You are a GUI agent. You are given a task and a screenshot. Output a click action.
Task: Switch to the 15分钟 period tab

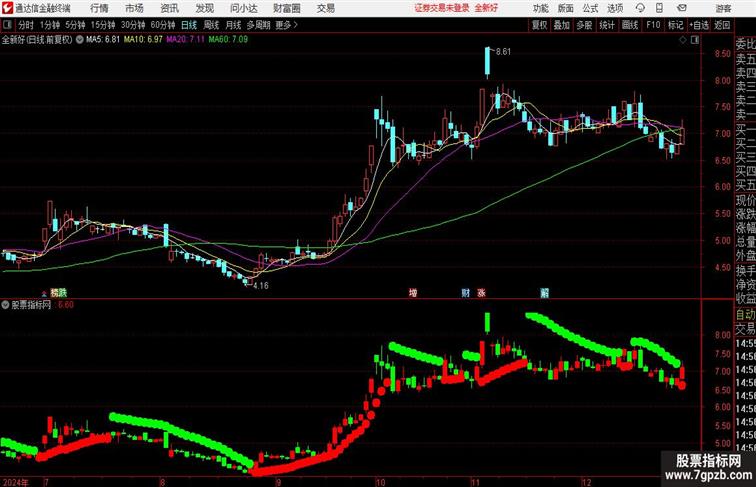(103, 25)
